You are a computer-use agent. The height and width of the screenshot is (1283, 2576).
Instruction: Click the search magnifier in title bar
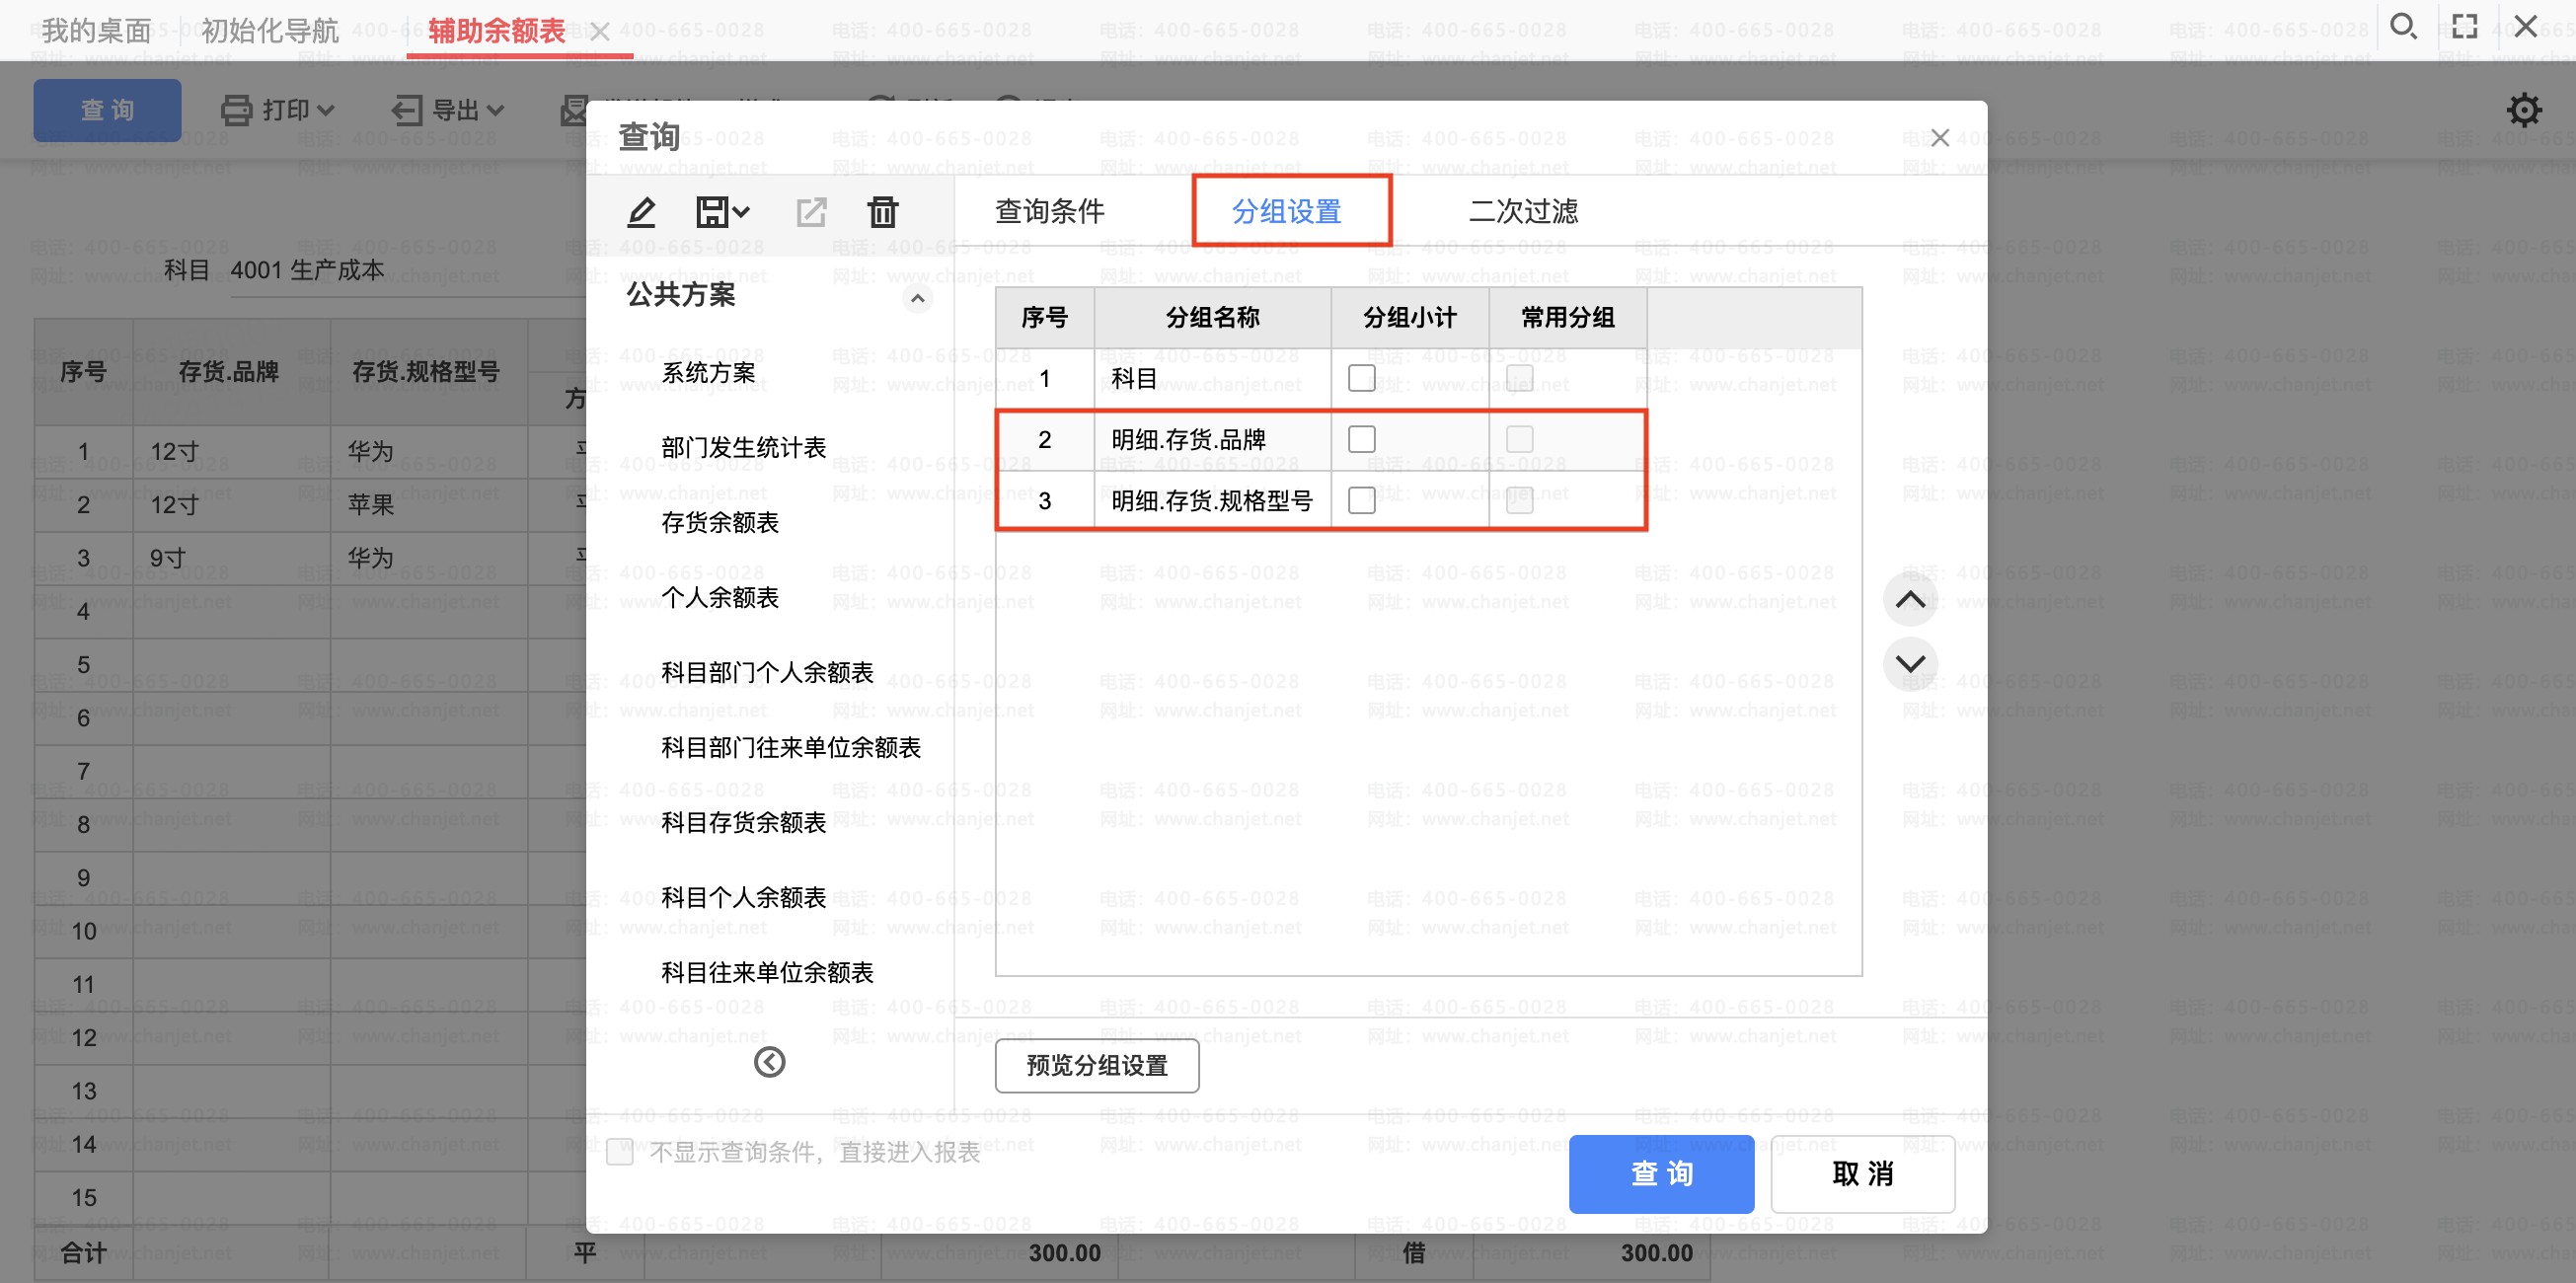click(x=2403, y=27)
